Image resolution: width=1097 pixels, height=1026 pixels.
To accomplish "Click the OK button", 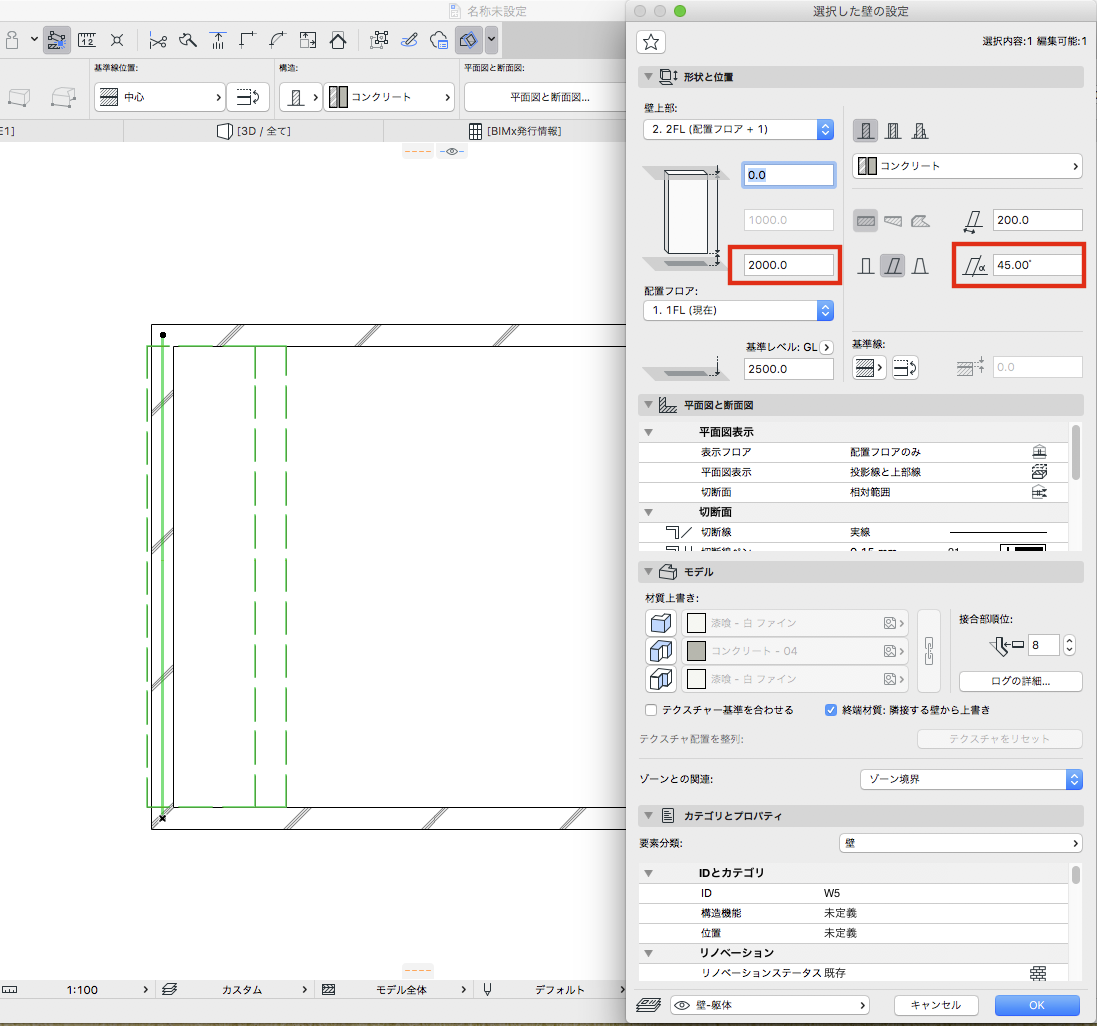I will click(x=1036, y=1005).
